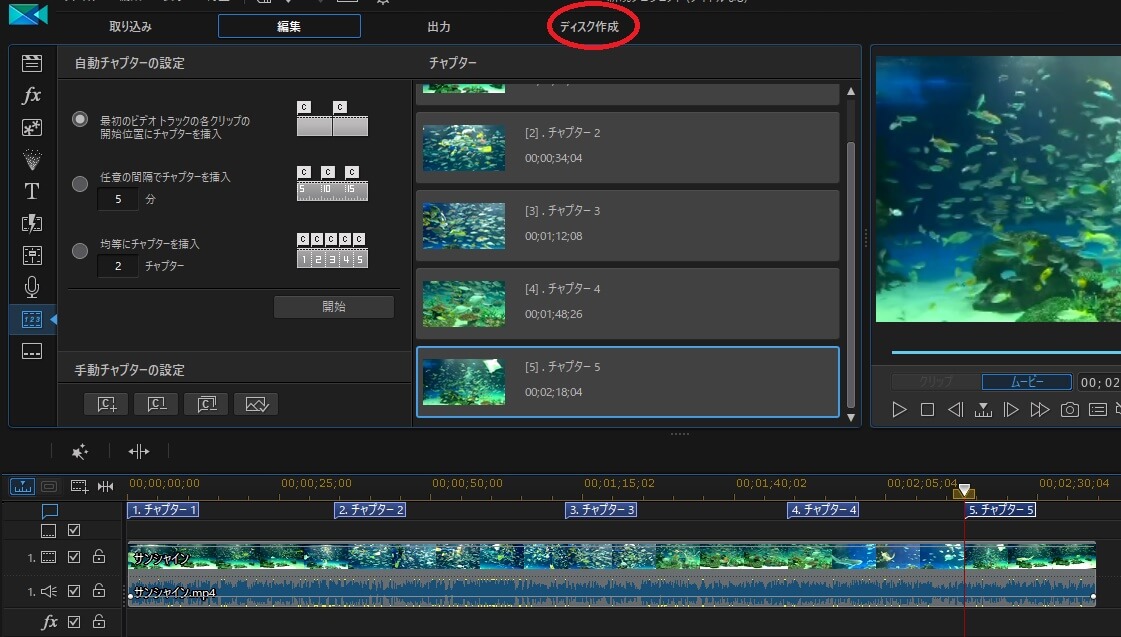
Task: Select チャプター 5 in chapter list
Action: [x=628, y=382]
